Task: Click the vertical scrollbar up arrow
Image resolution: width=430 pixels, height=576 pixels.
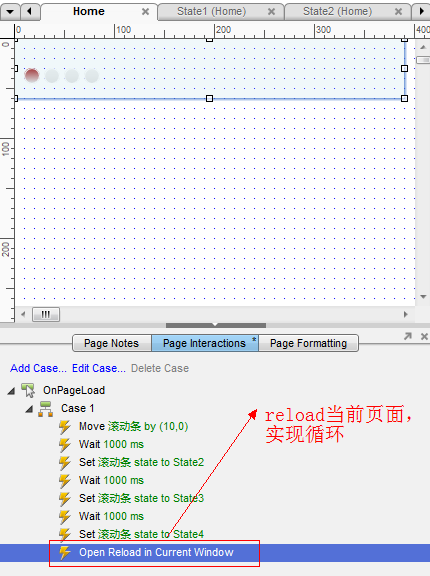Action: 423,47
